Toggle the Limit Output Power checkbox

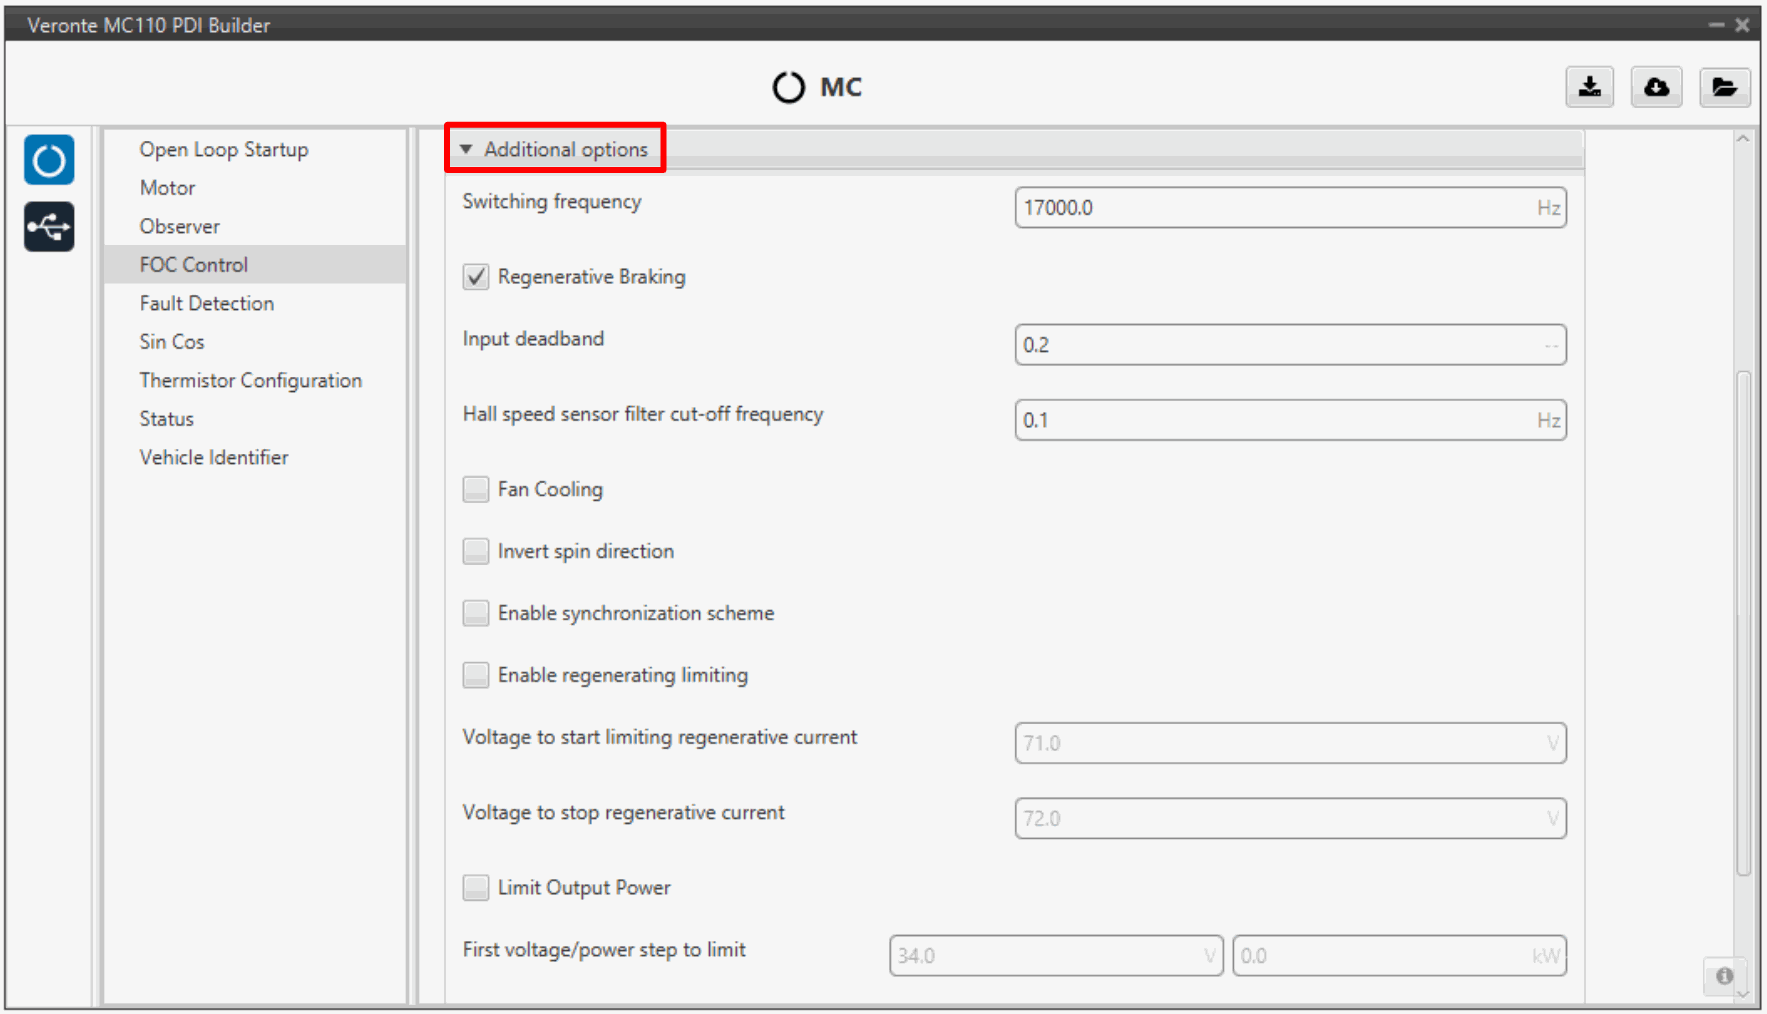click(x=476, y=888)
